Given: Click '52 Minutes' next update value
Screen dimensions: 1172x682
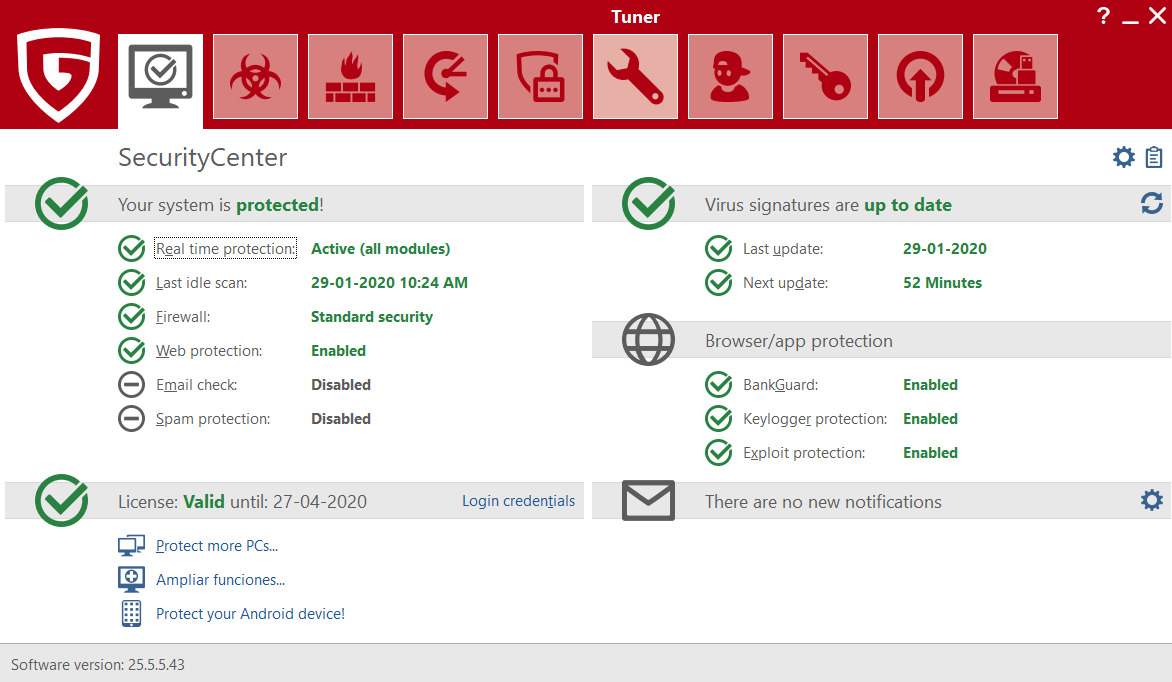Looking at the screenshot, I should [943, 283].
